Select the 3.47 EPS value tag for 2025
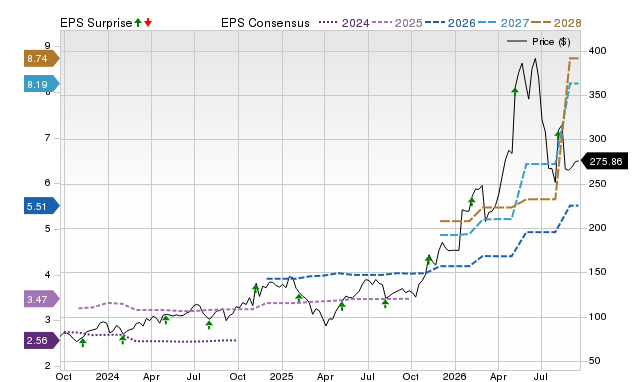640x382 pixels. [x=41, y=299]
